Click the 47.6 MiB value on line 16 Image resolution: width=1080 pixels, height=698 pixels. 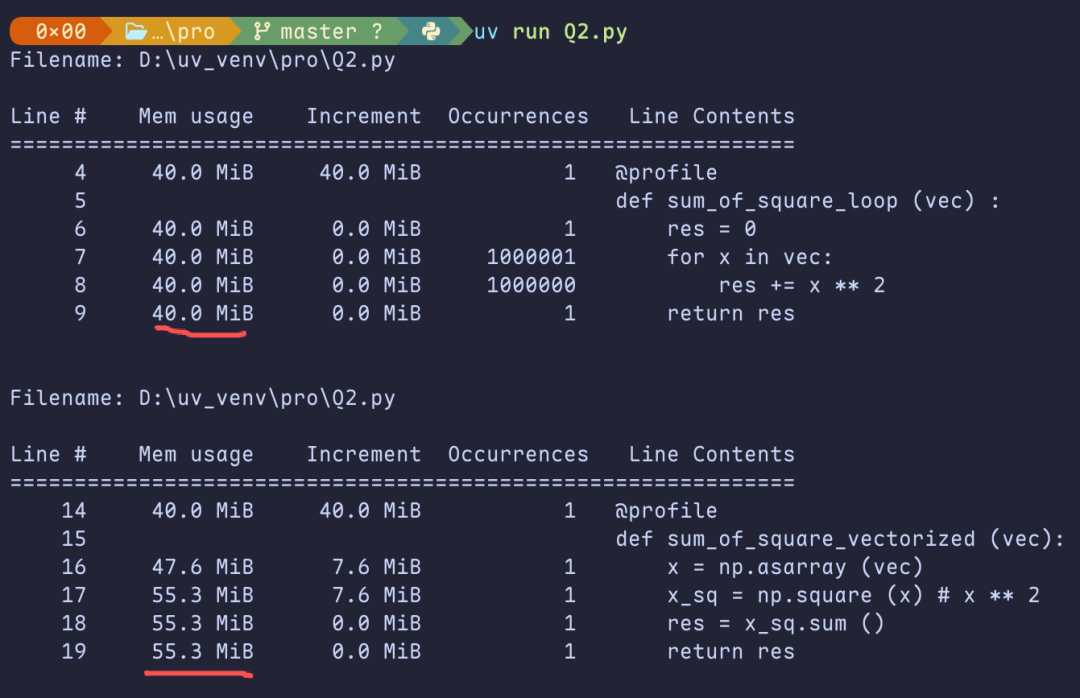(202, 567)
